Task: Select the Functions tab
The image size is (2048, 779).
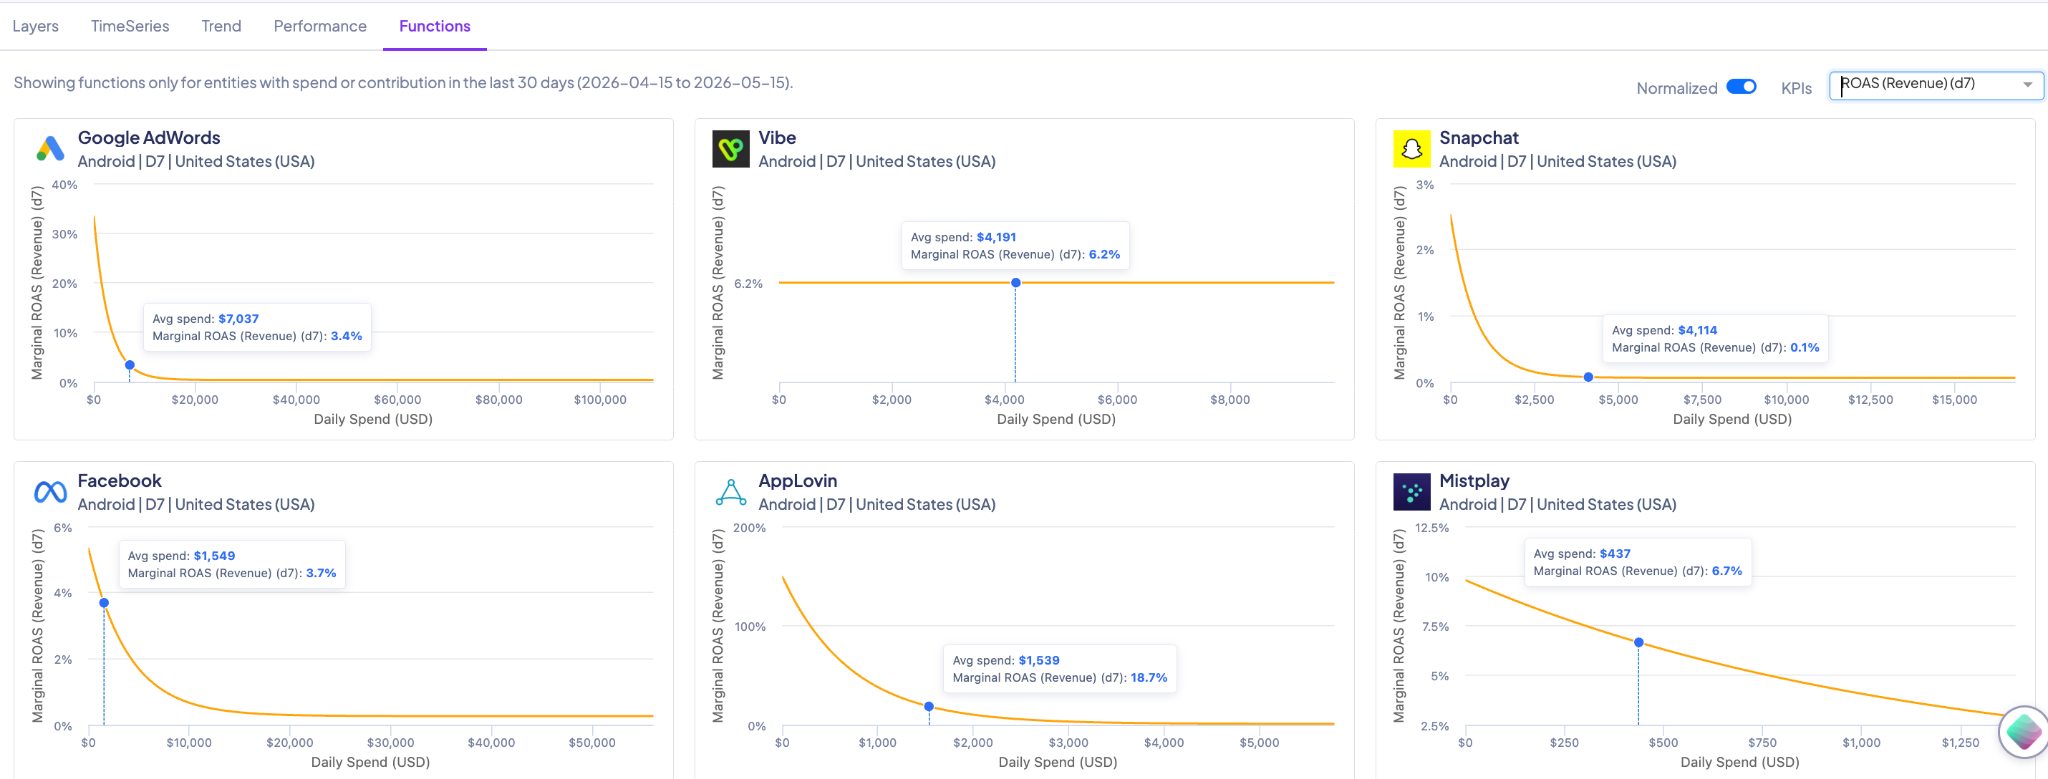Action: tap(434, 26)
